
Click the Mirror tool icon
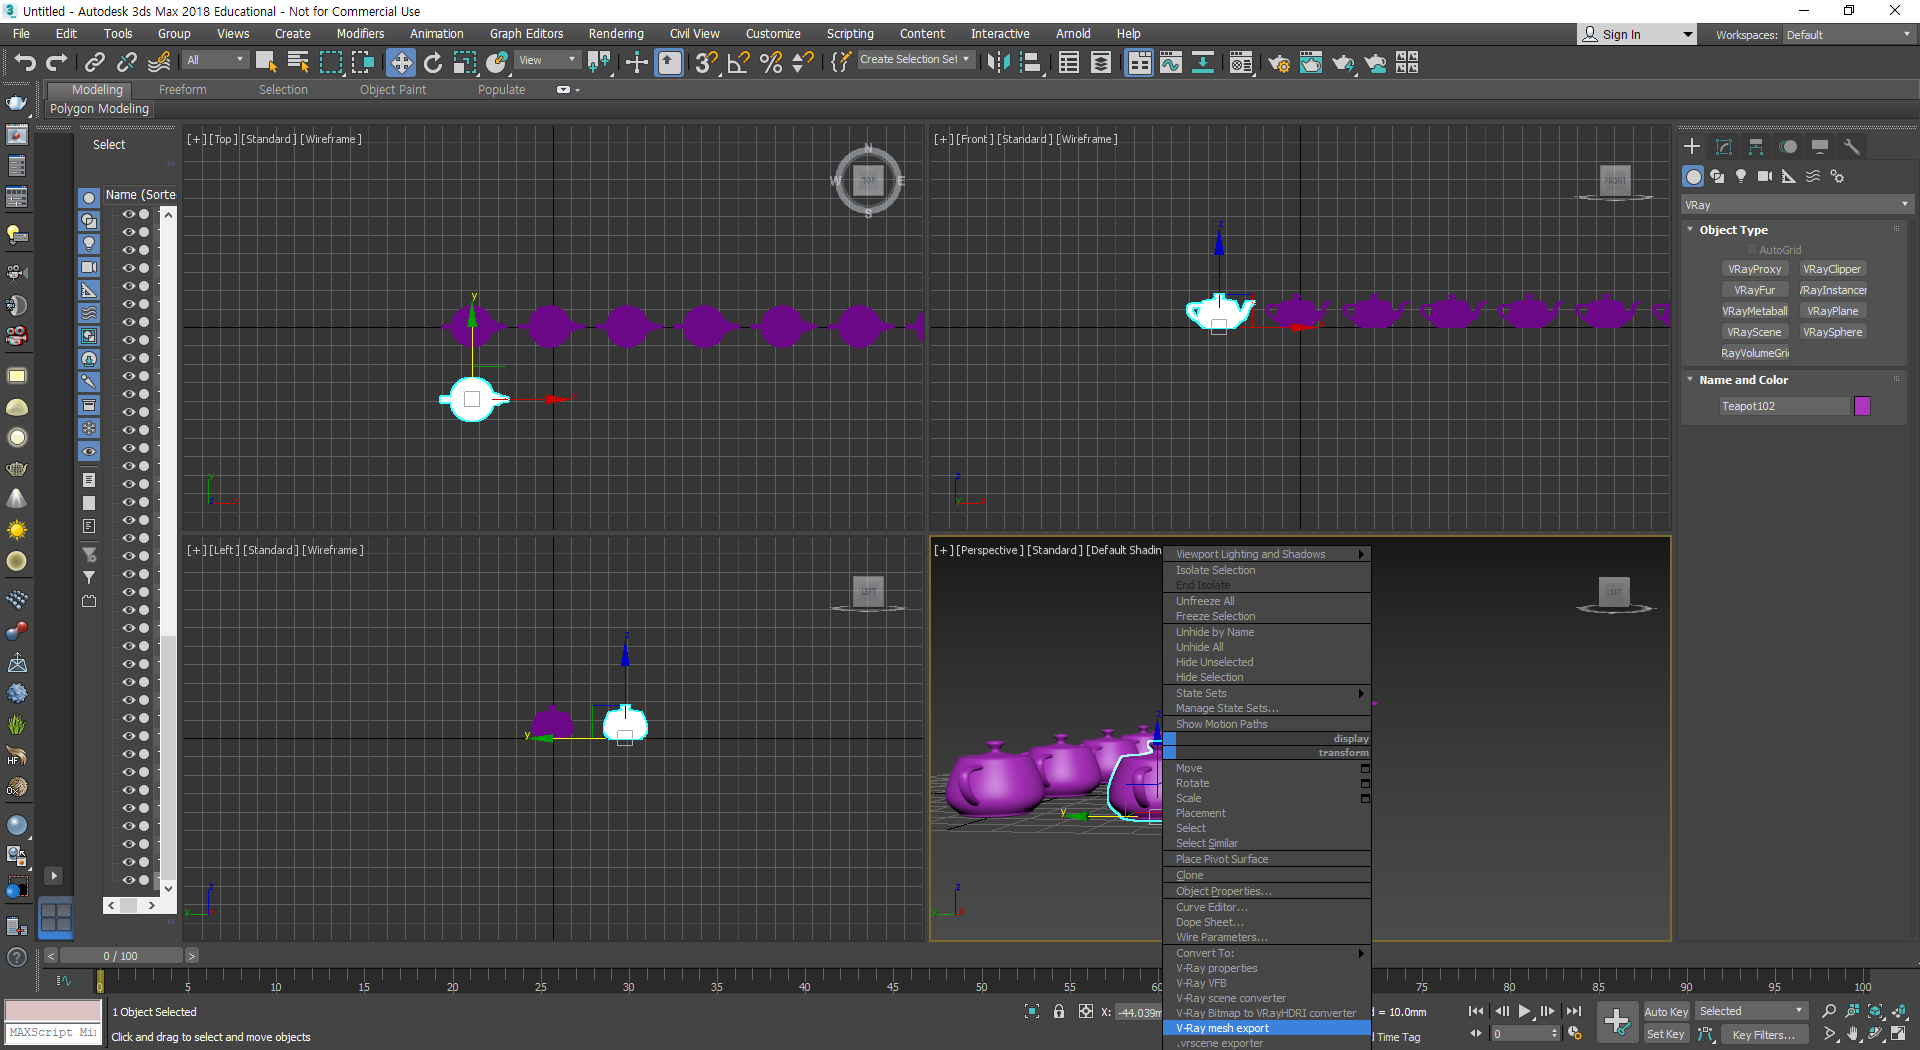coord(997,63)
